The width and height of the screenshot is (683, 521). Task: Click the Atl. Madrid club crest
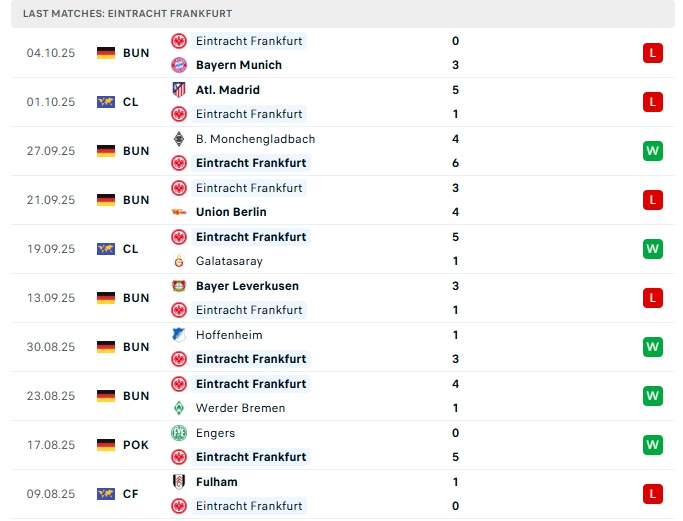[179, 90]
